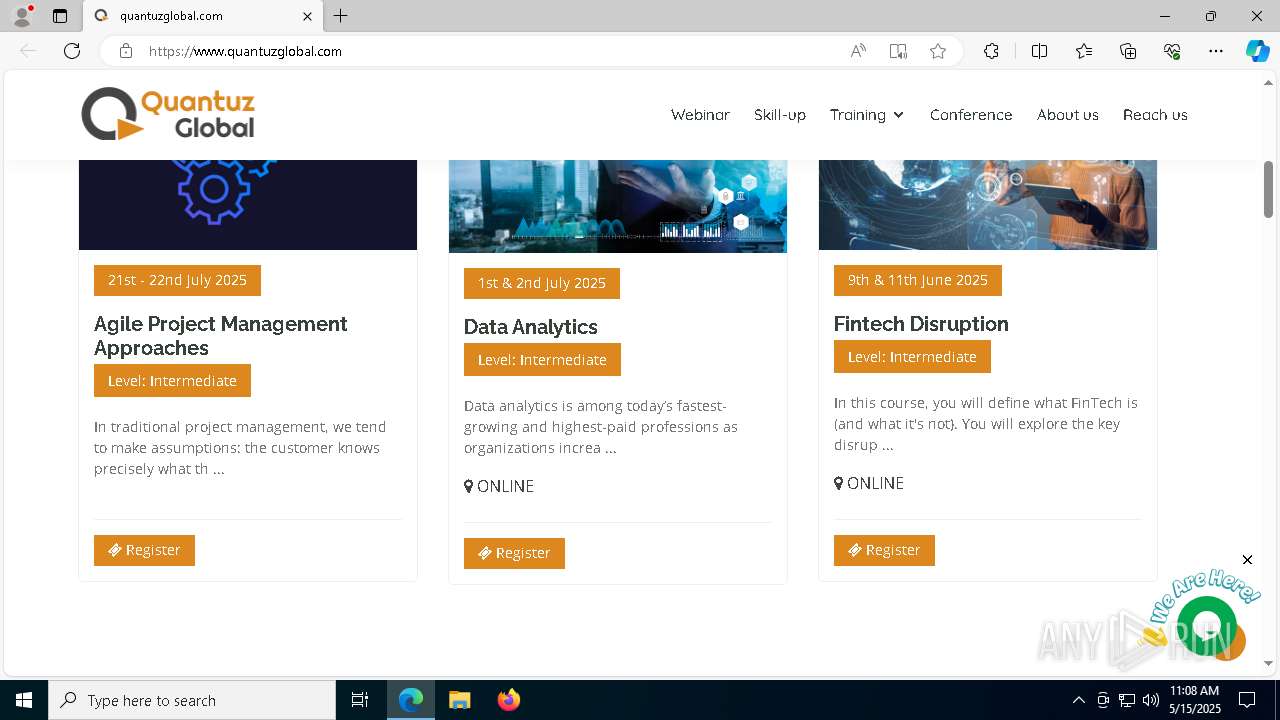Open the Copilot icon

[x=1257, y=51]
